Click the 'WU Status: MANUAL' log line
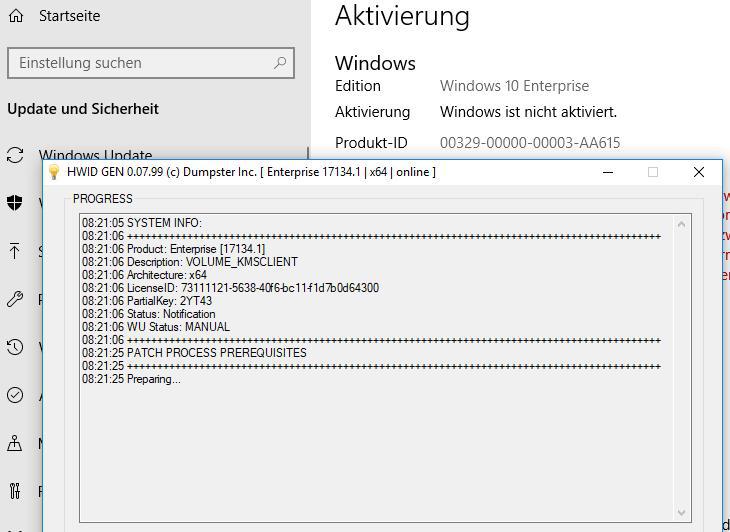 point(156,327)
